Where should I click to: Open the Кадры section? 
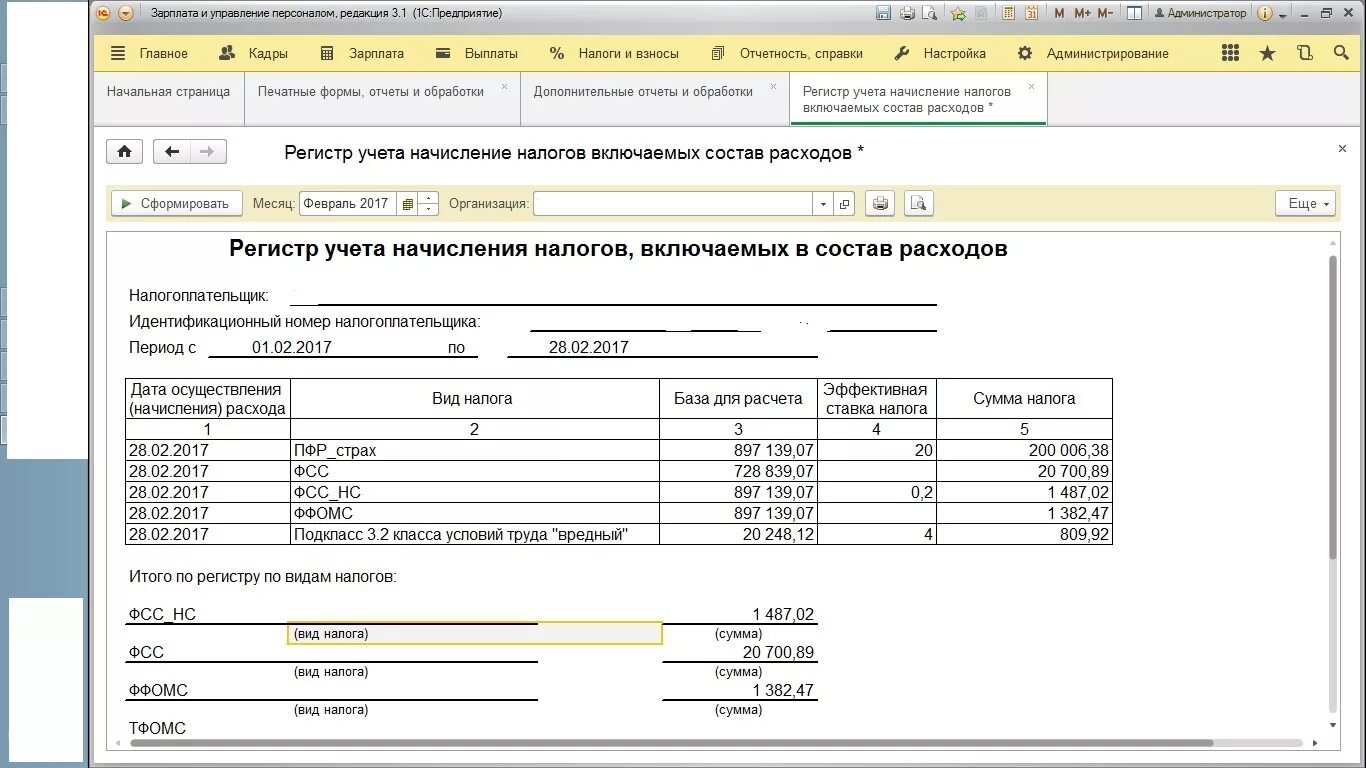pyautogui.click(x=253, y=53)
